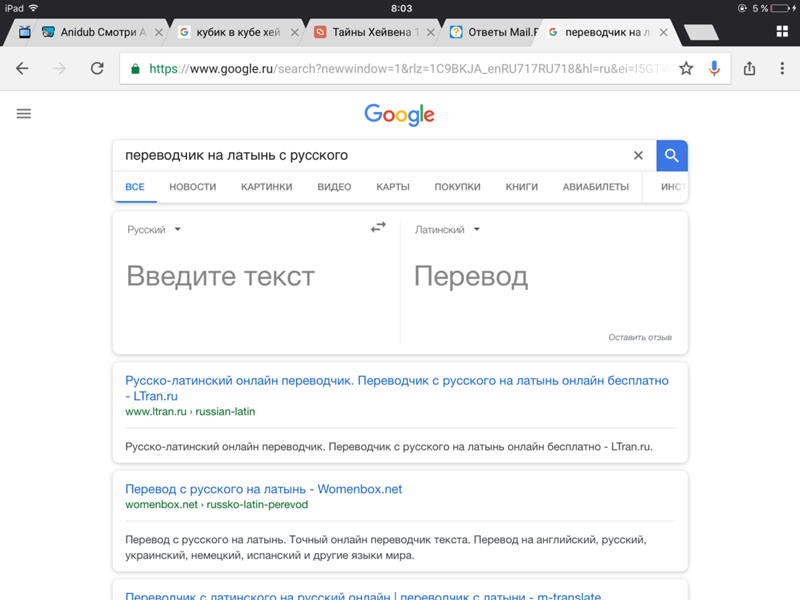
Task: Open the Womenbox.net translation result
Action: 263,489
